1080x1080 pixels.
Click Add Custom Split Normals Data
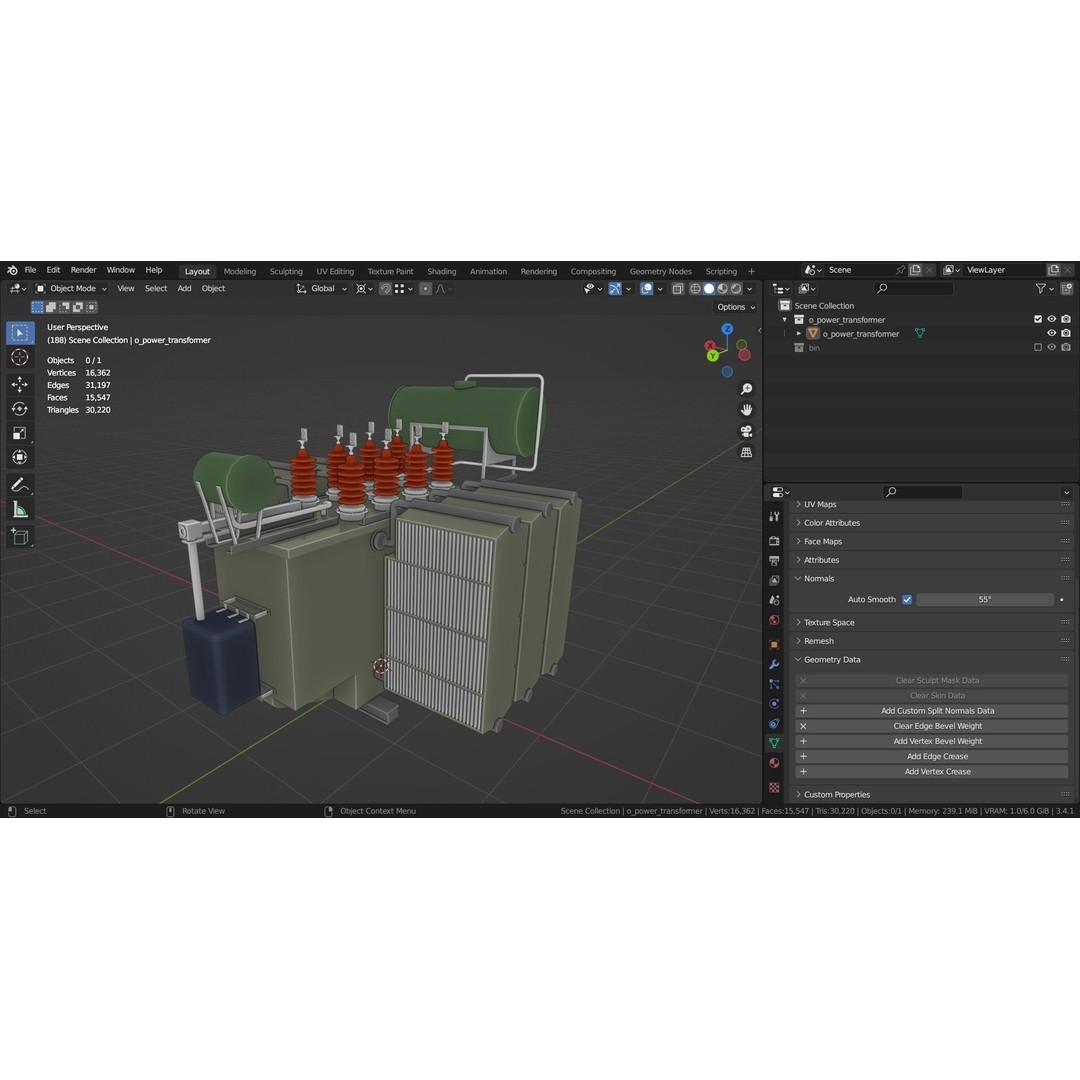tap(931, 712)
